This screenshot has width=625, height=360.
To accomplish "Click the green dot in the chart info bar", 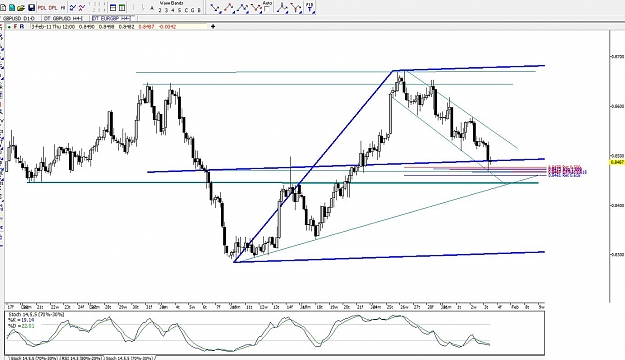I will point(9,27).
